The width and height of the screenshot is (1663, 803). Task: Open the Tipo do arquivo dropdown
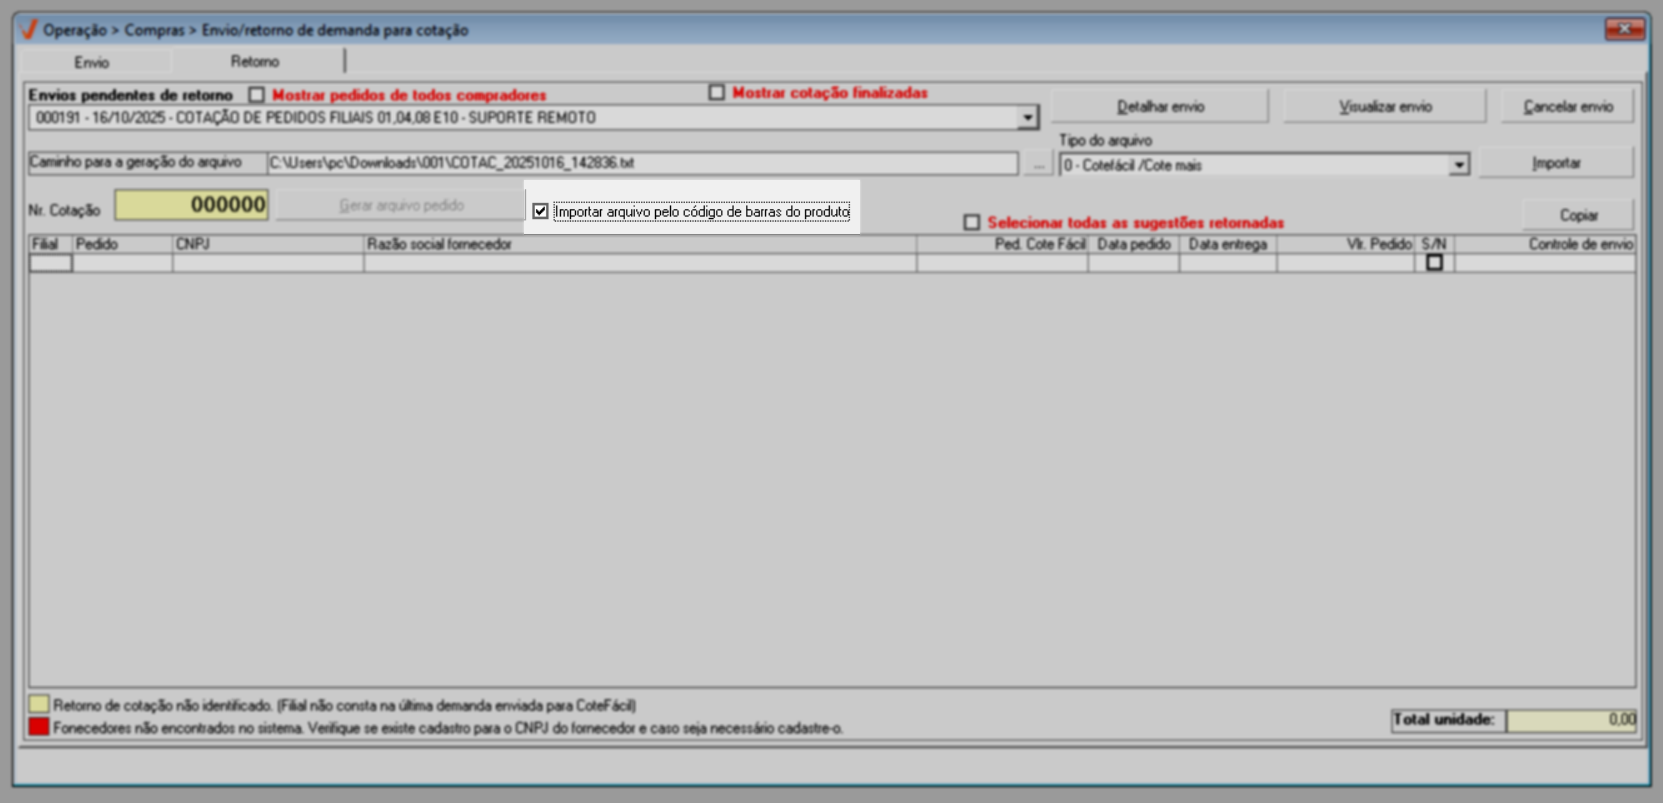pos(1459,165)
